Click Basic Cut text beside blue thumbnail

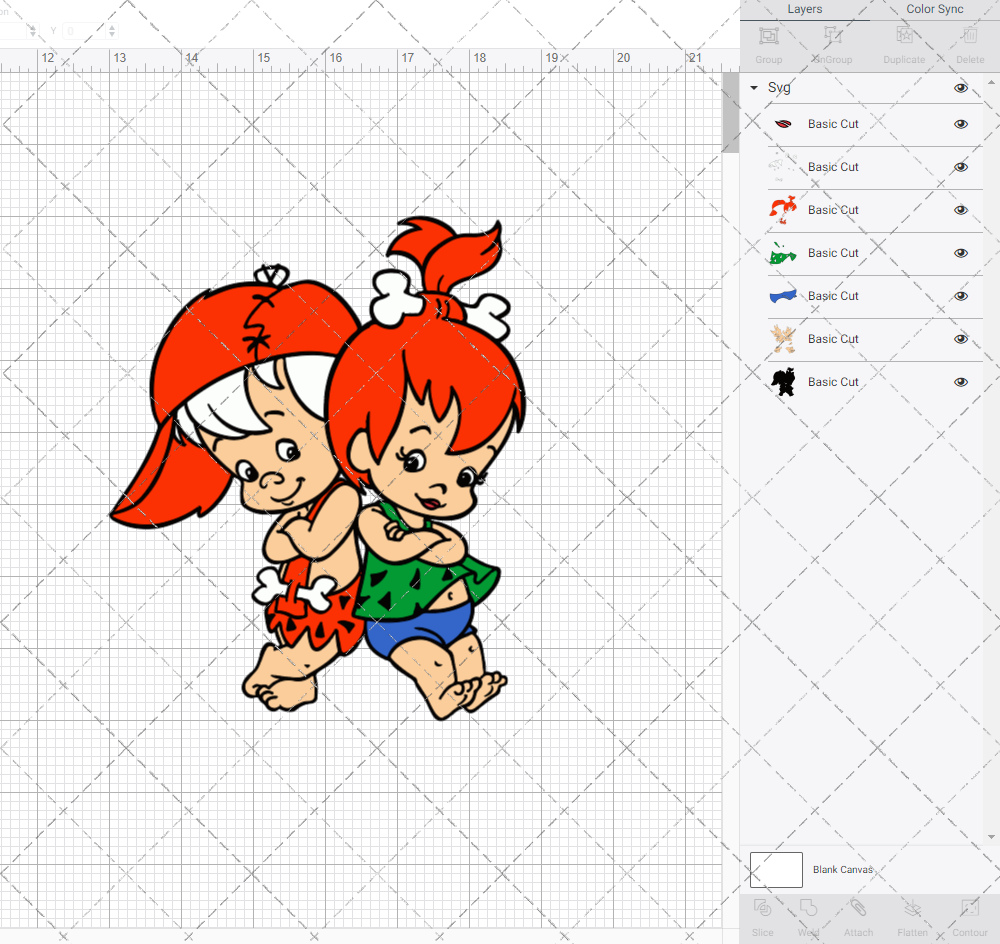[x=833, y=296]
